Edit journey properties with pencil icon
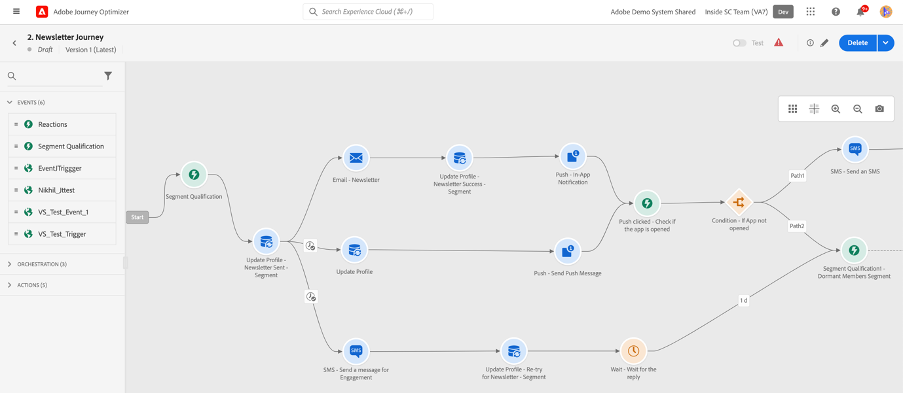Screen dimensions: 904x394 pos(824,43)
